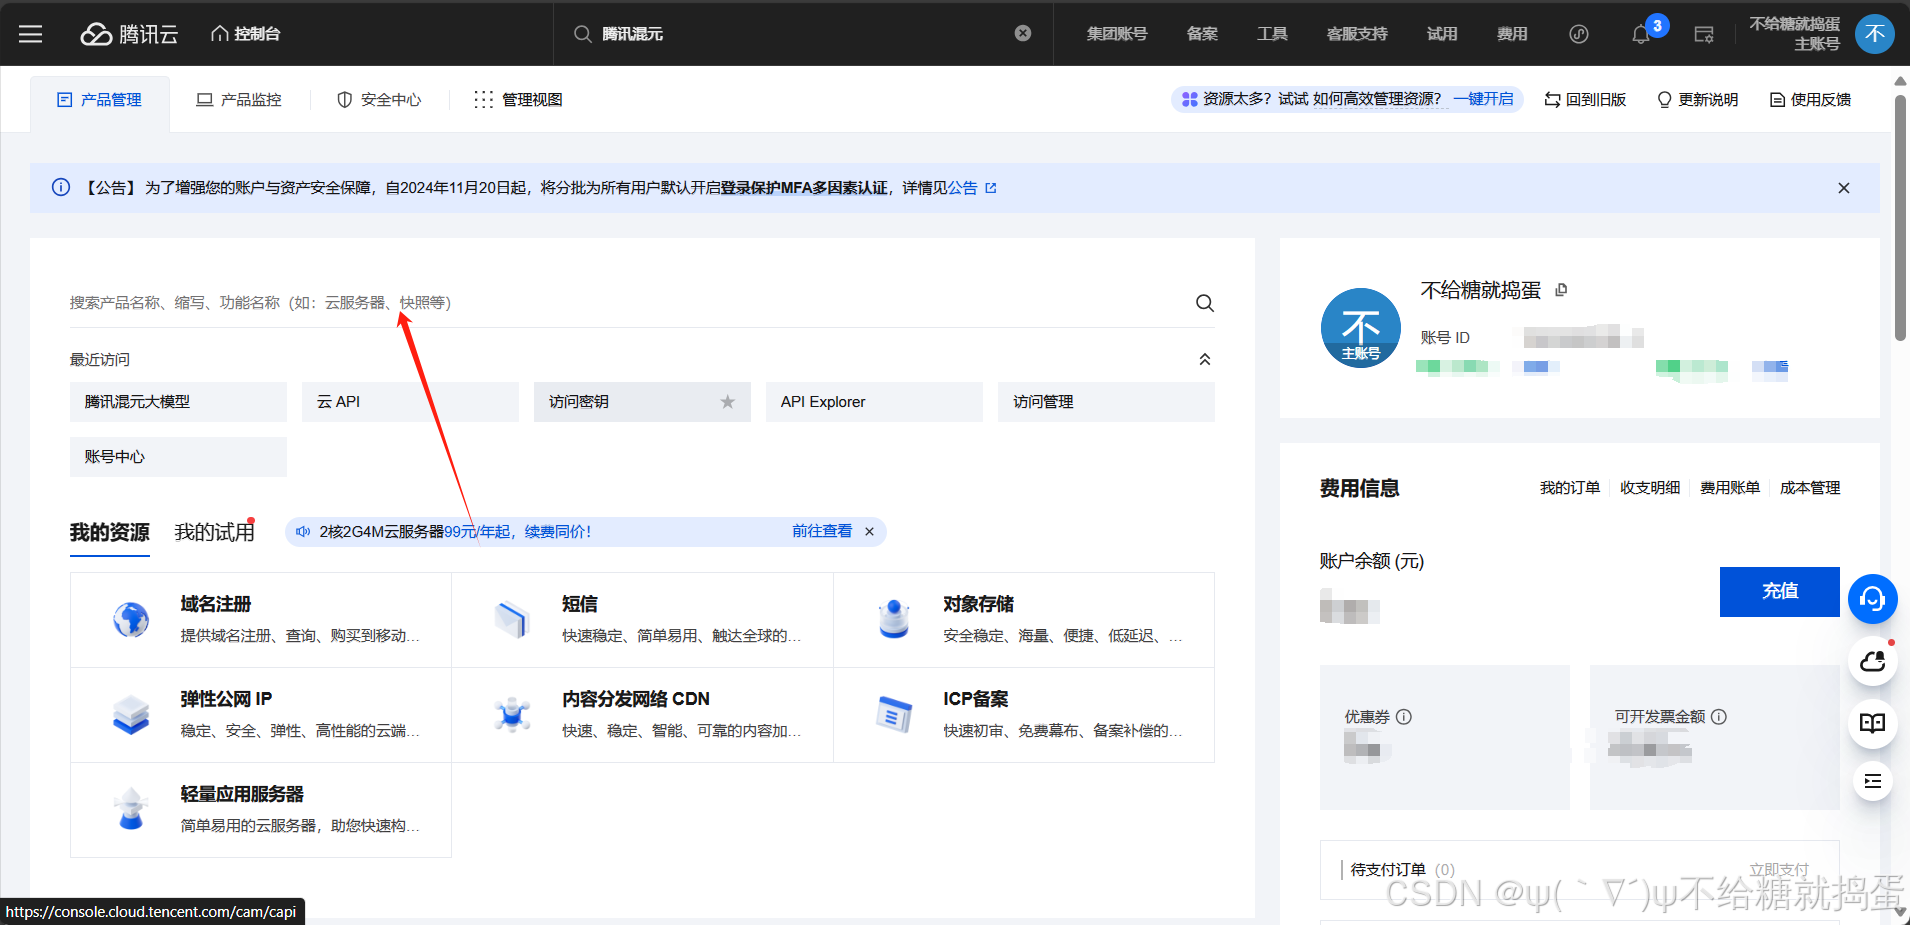Click the page vertical scrollbar
The width and height of the screenshot is (1910, 925).
(1900, 218)
